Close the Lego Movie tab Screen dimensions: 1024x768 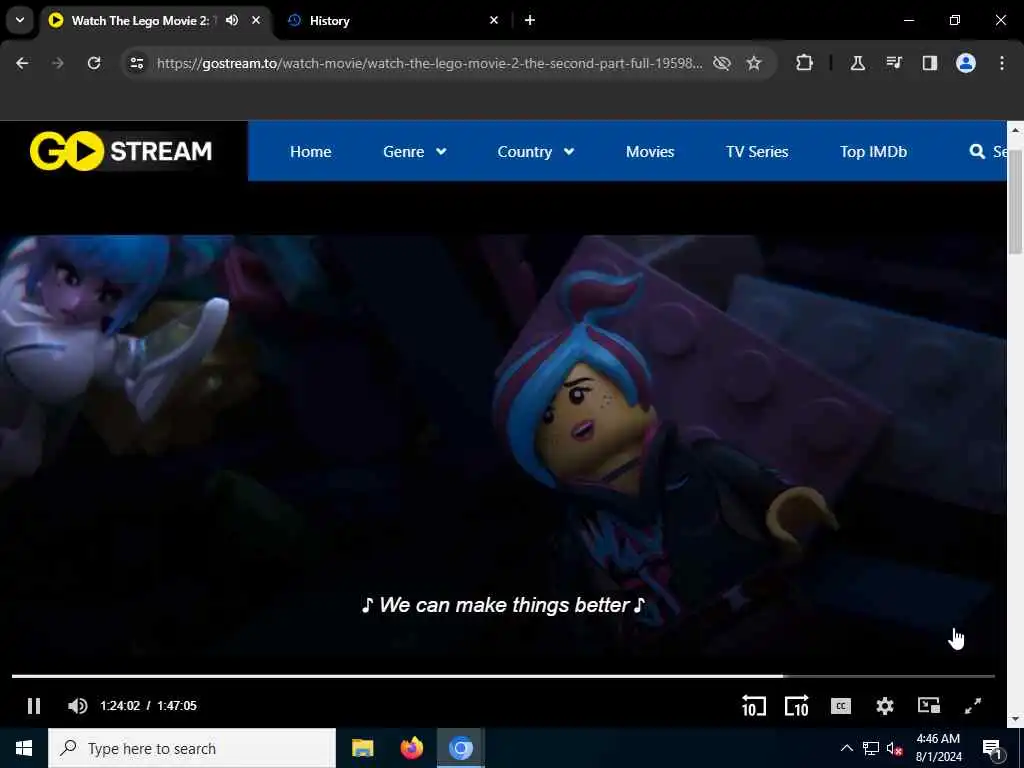256,20
